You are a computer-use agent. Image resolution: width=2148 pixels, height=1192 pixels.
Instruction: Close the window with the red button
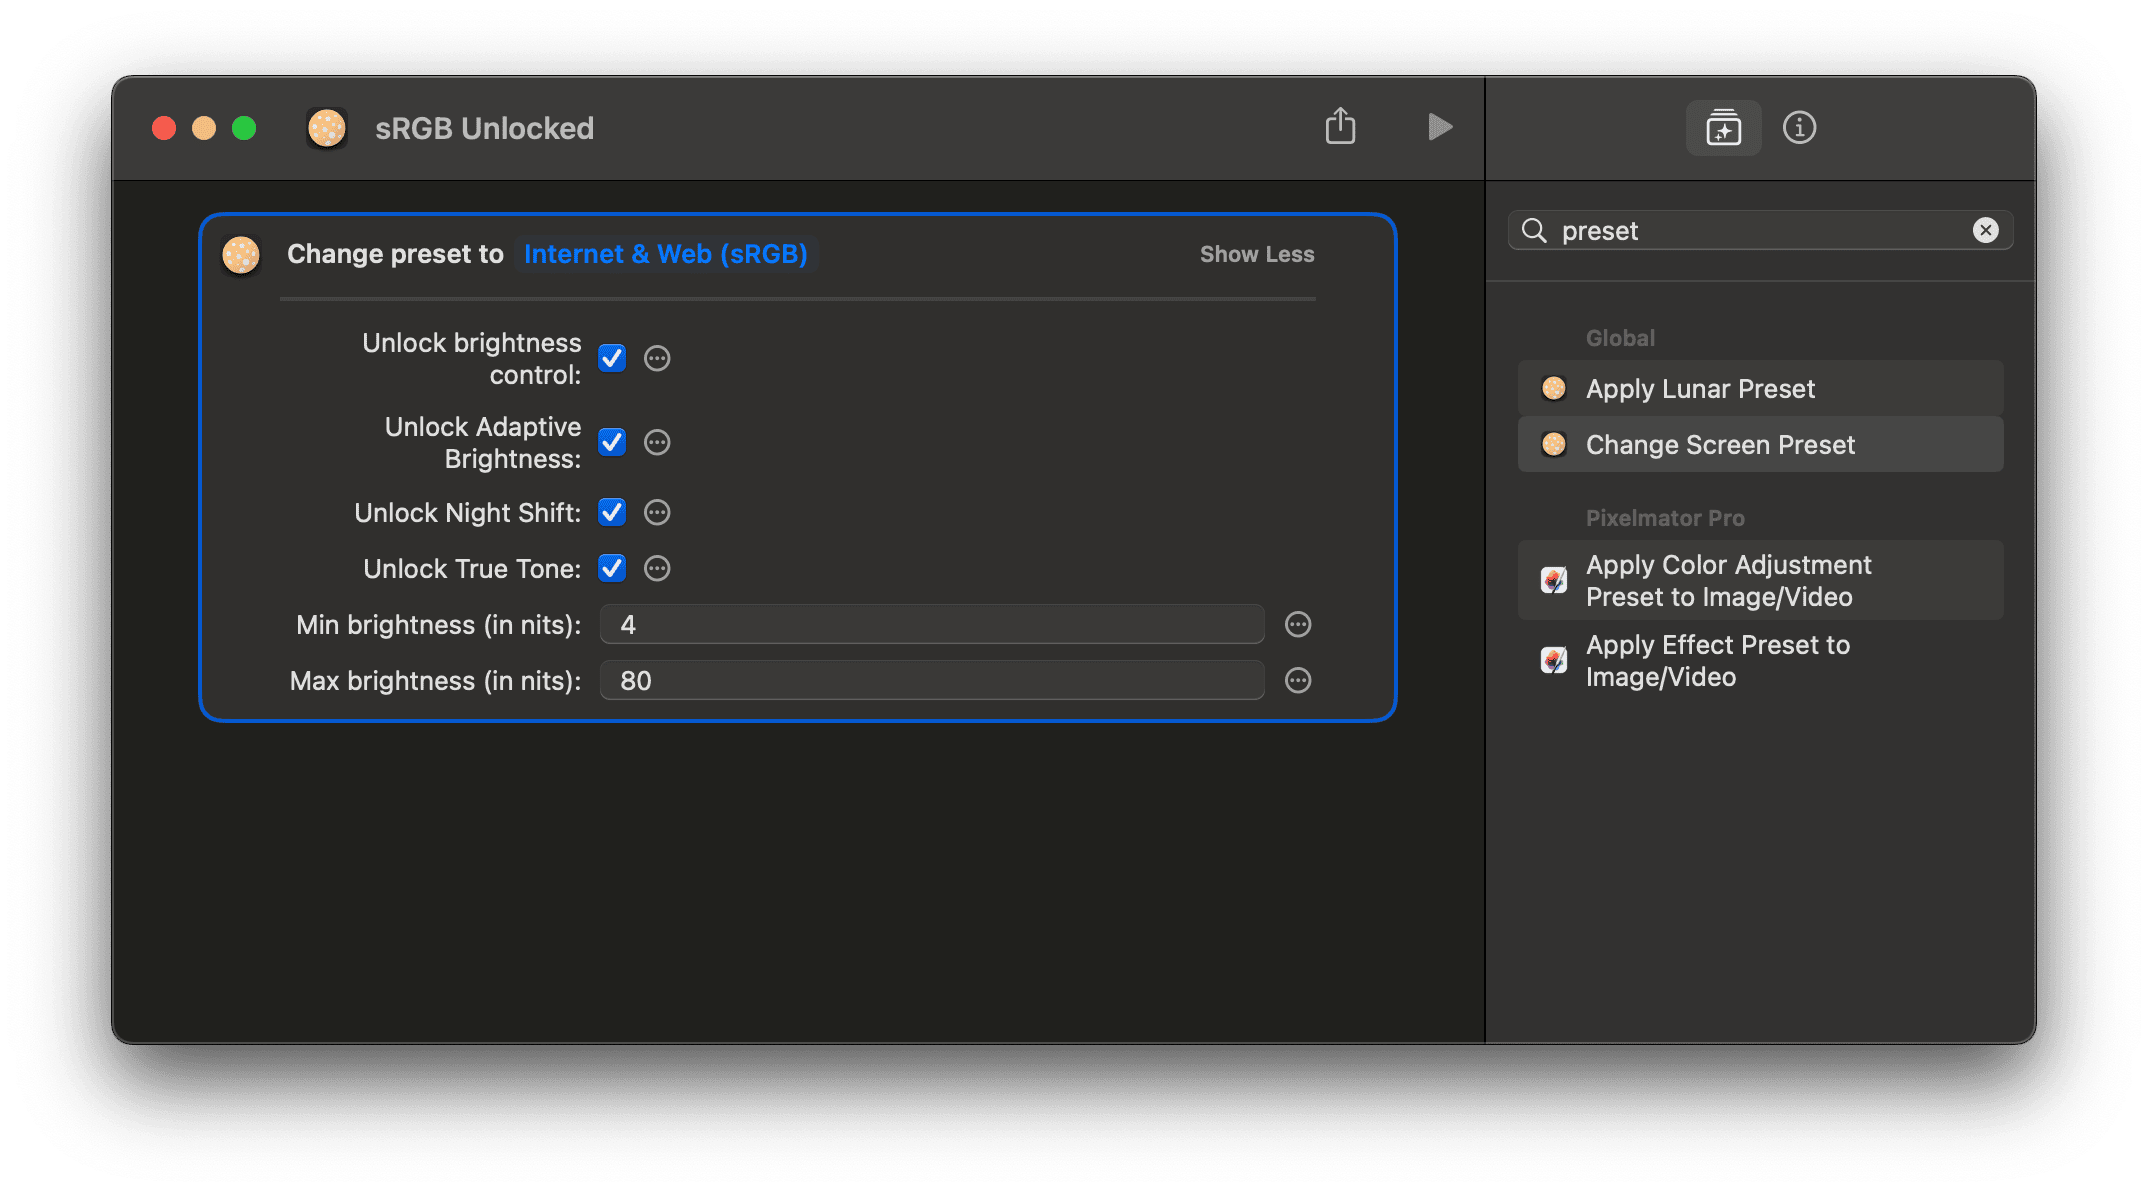coord(164,128)
